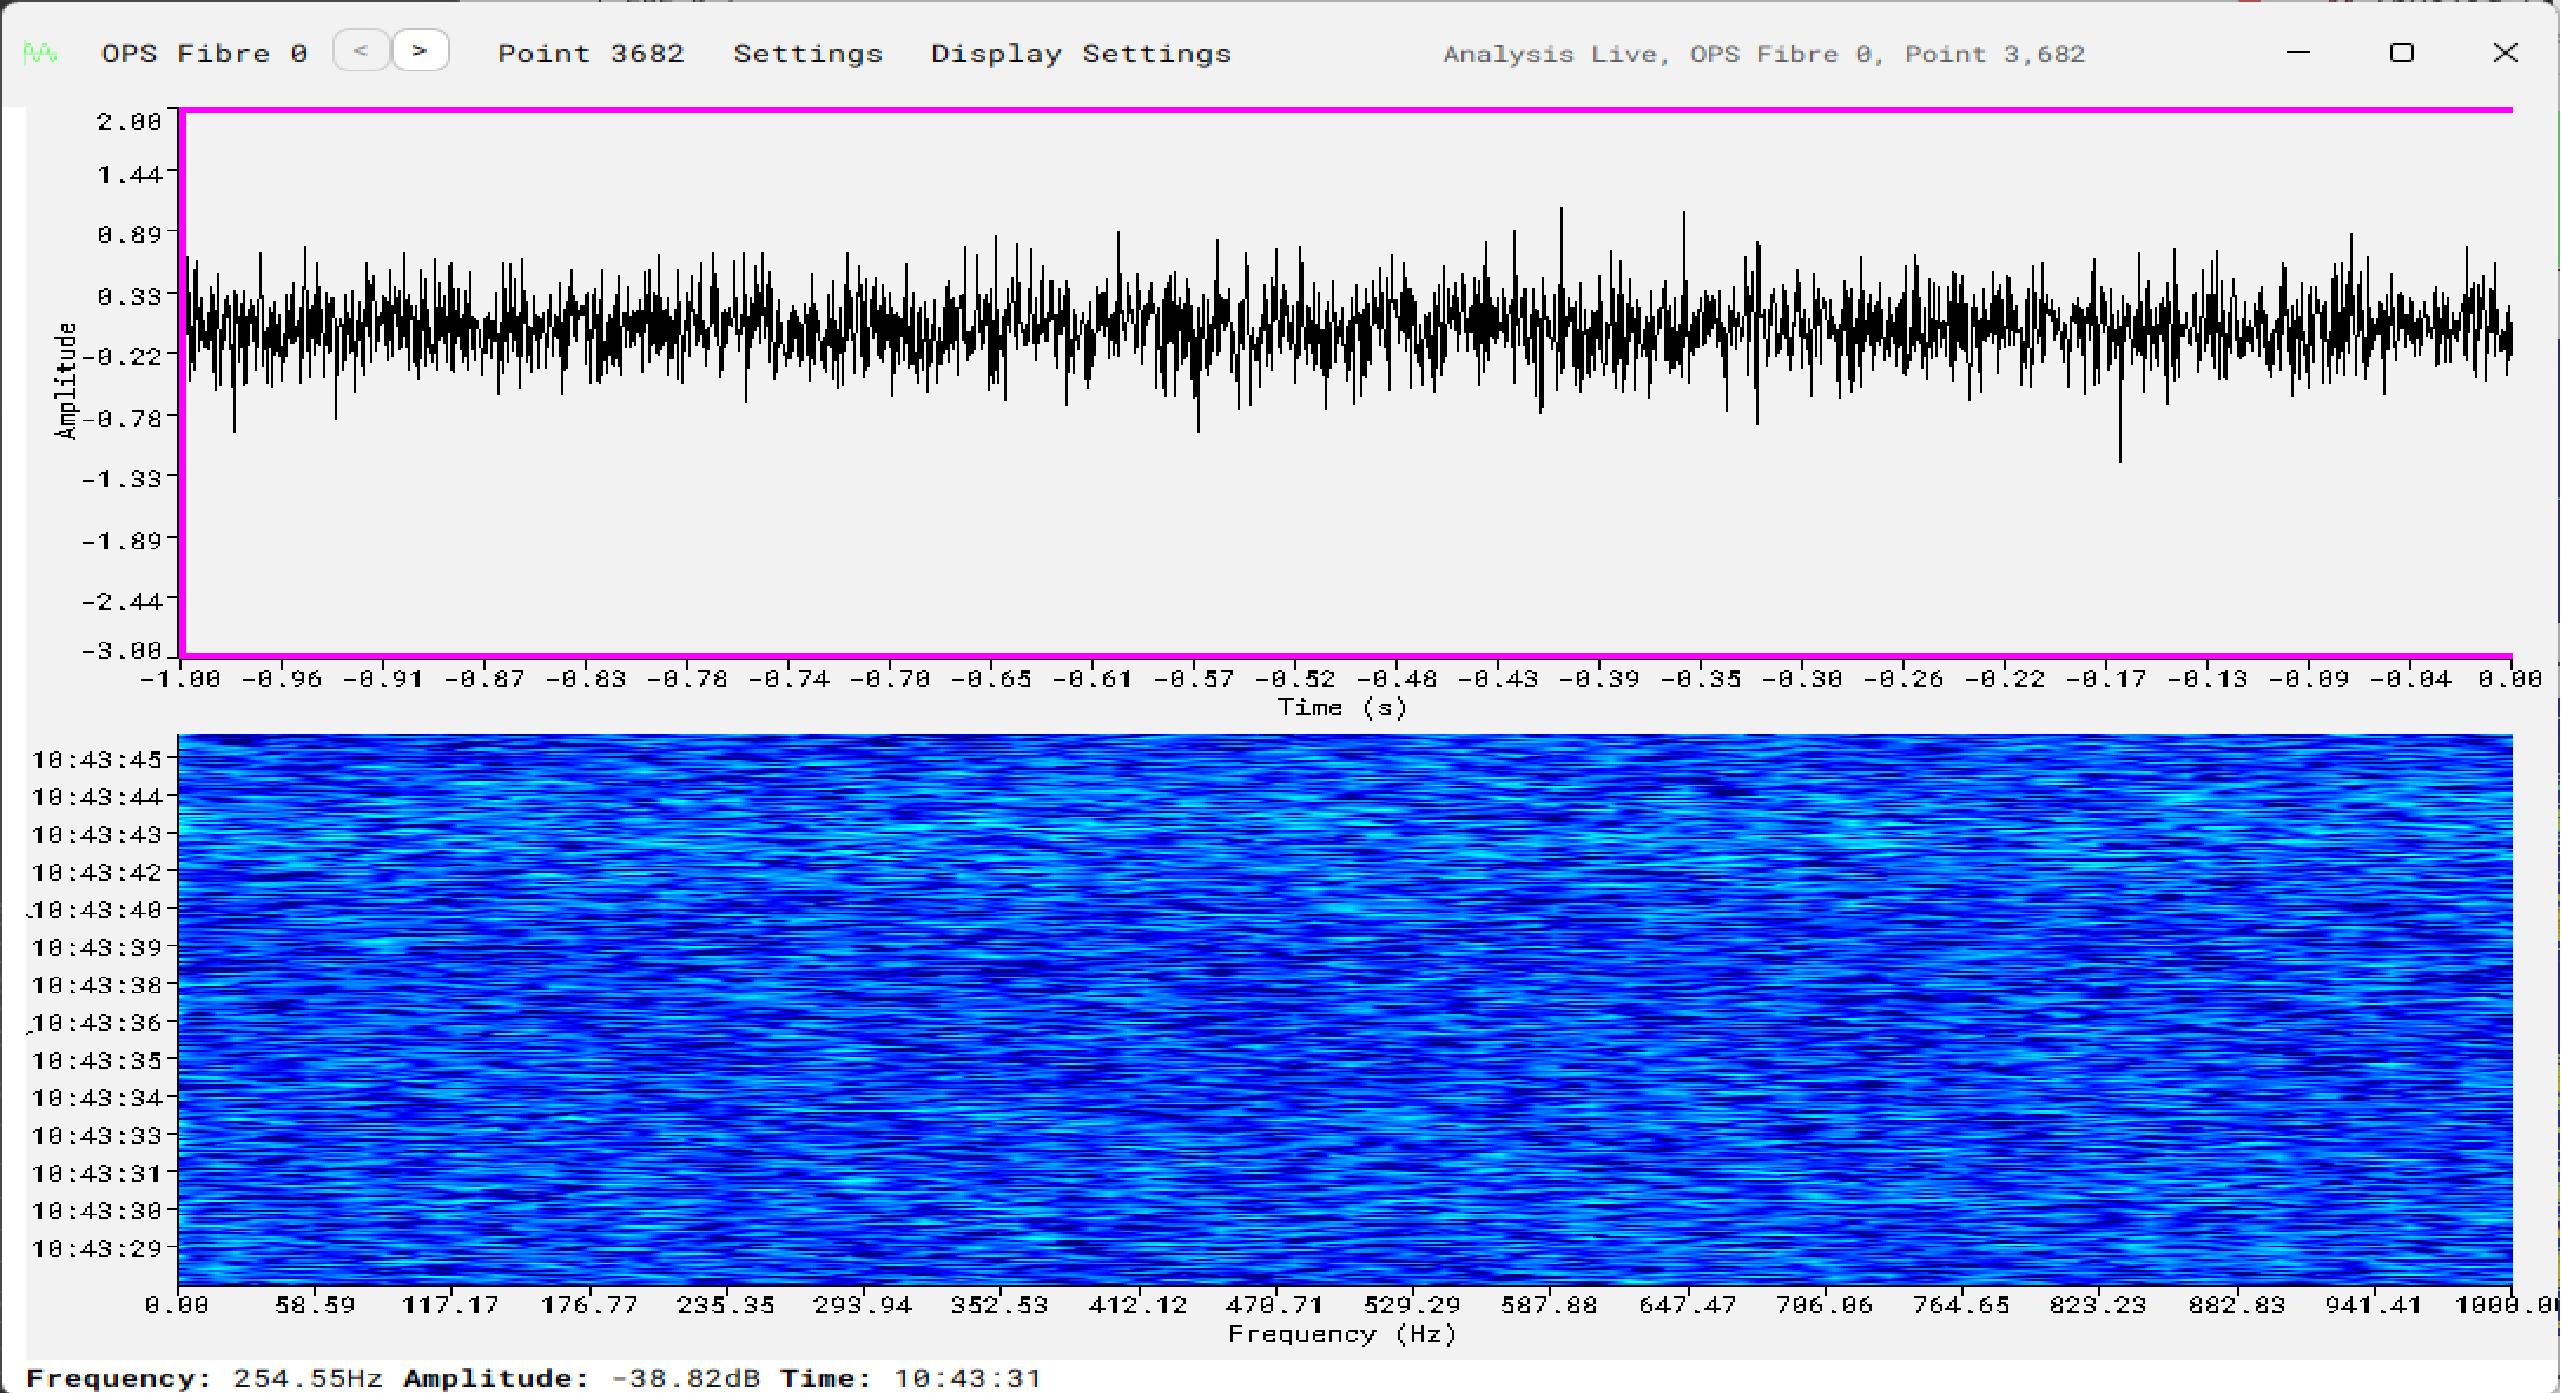Go to previous fibre with left arrow
The image size is (2561, 1393).
click(361, 50)
